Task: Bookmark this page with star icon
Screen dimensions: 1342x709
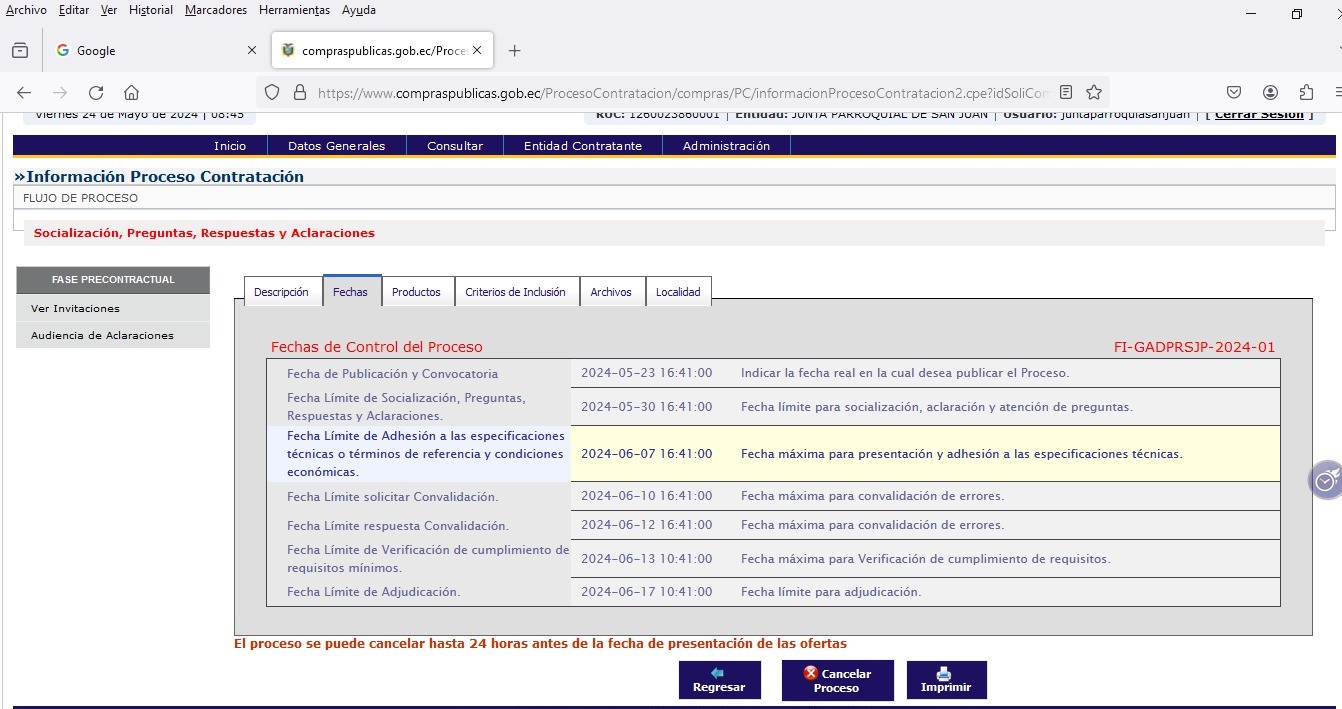Action: 1094,93
